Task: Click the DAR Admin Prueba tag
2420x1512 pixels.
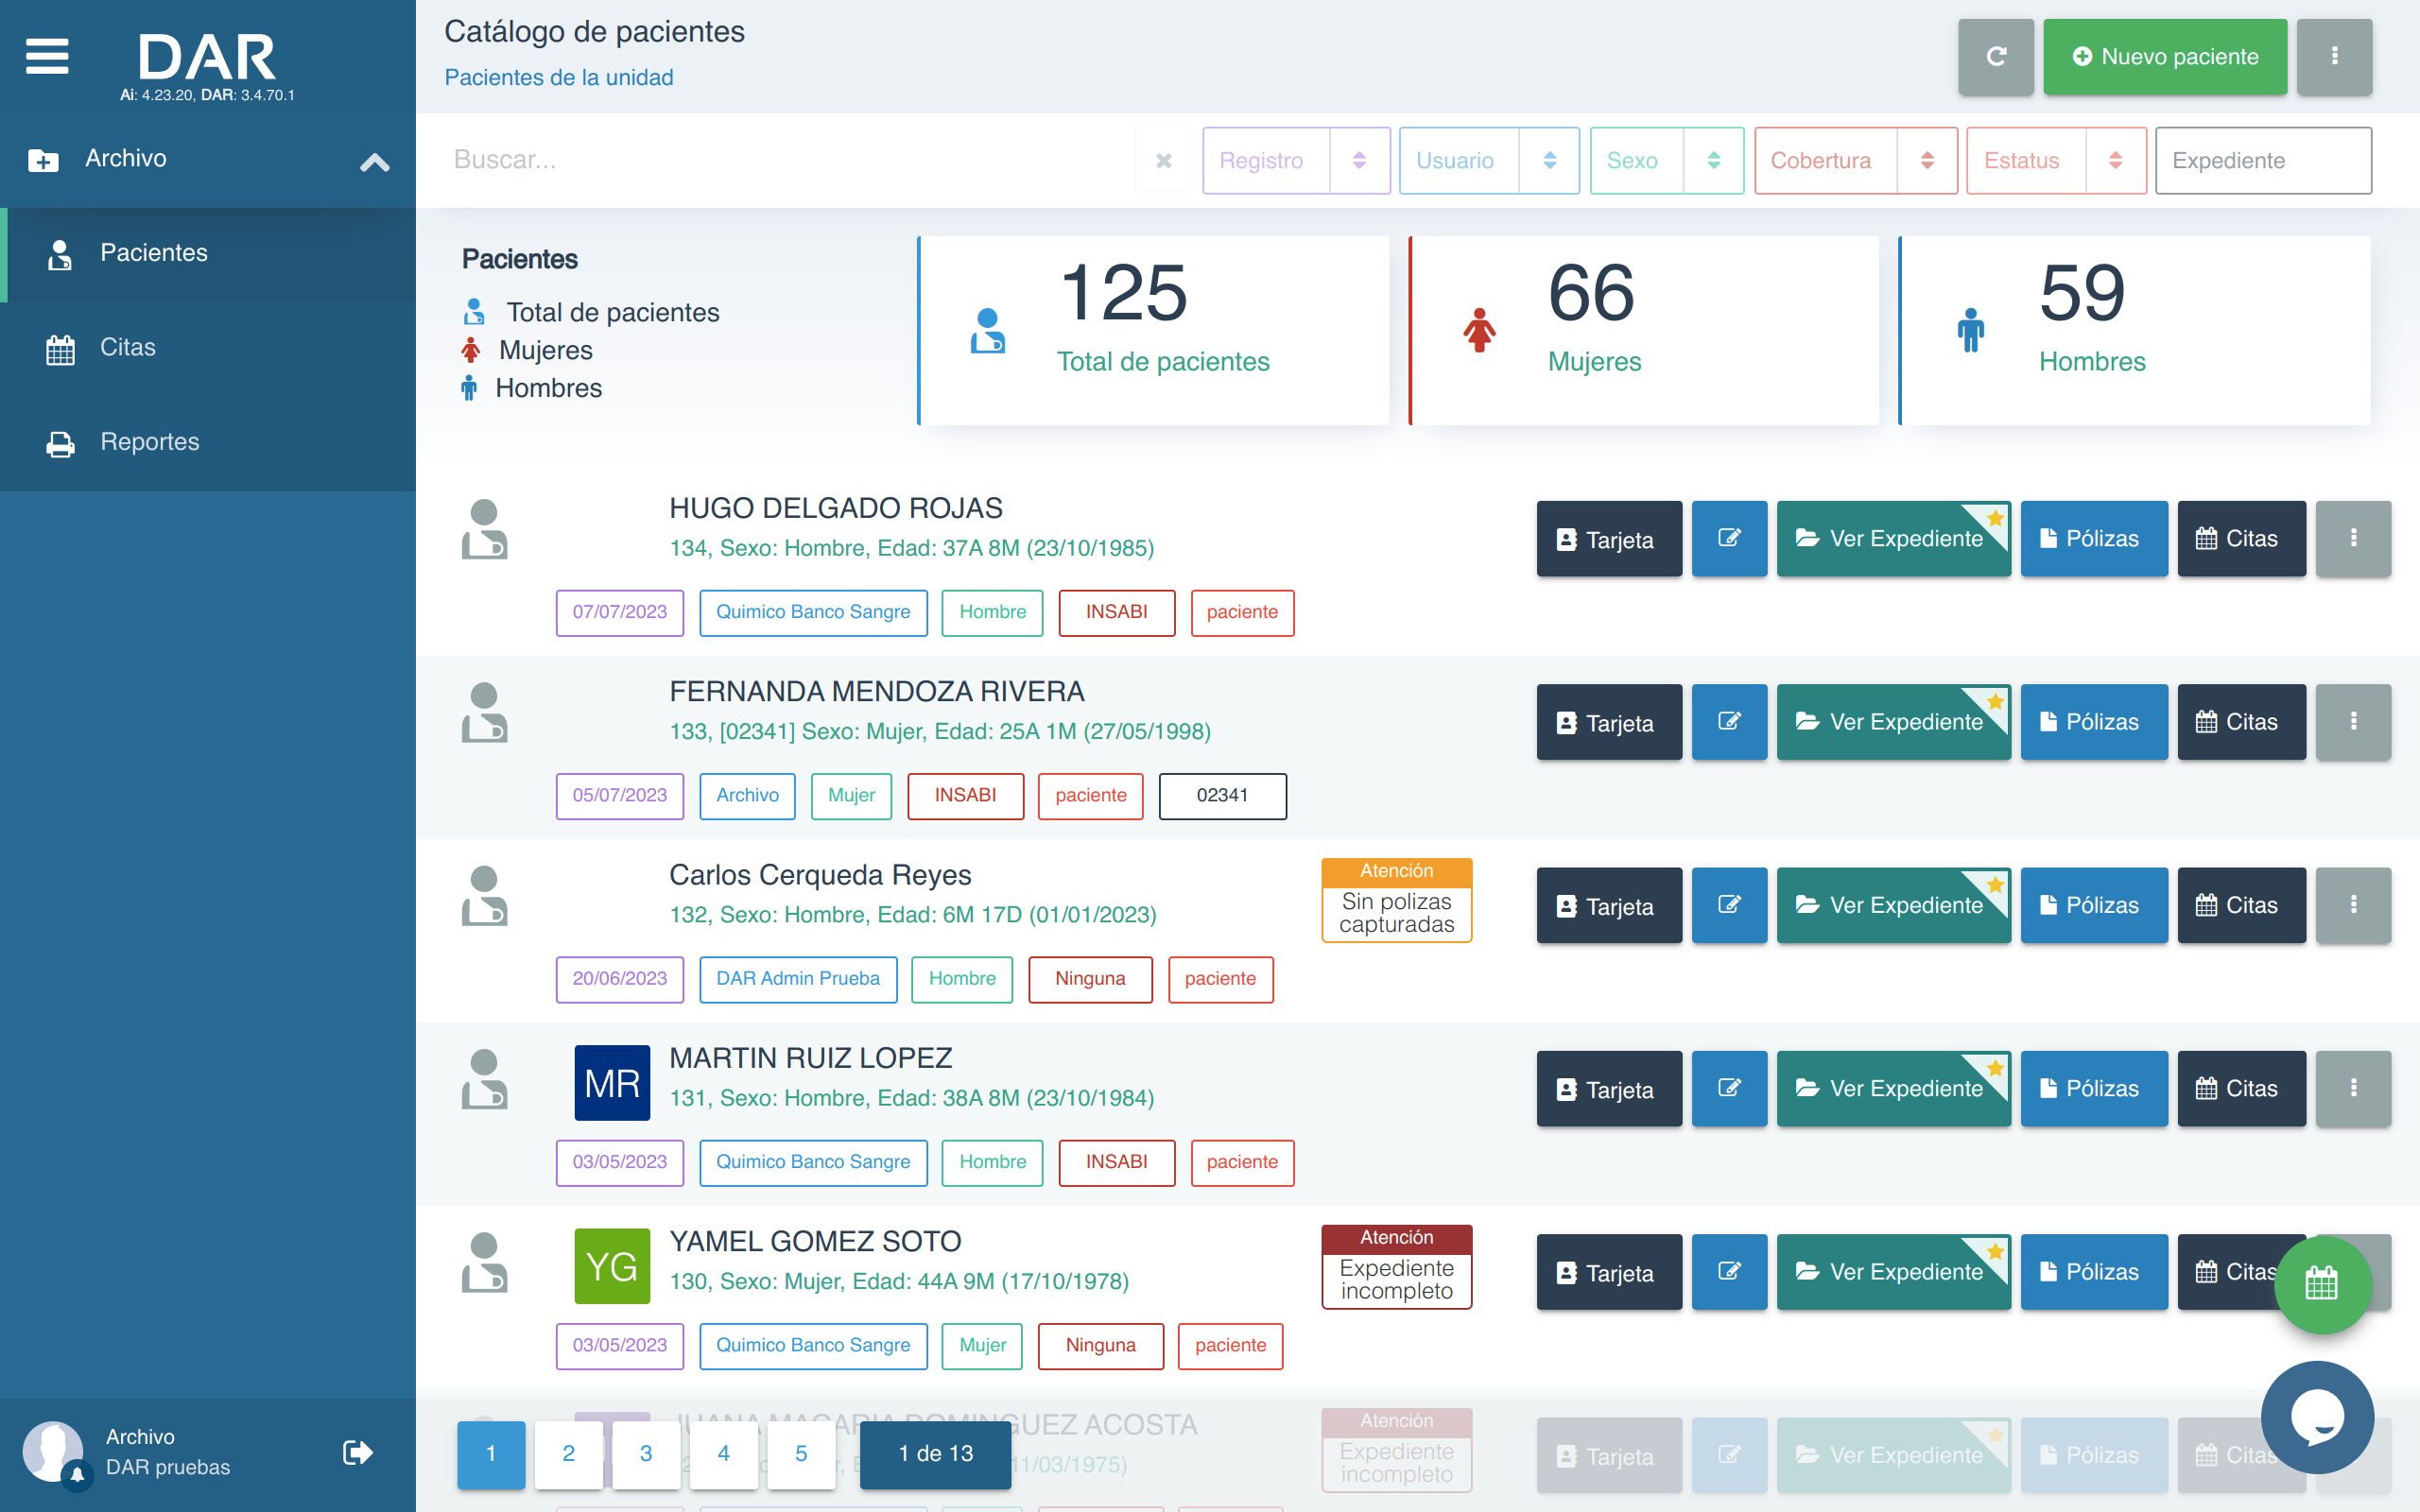Action: click(798, 979)
